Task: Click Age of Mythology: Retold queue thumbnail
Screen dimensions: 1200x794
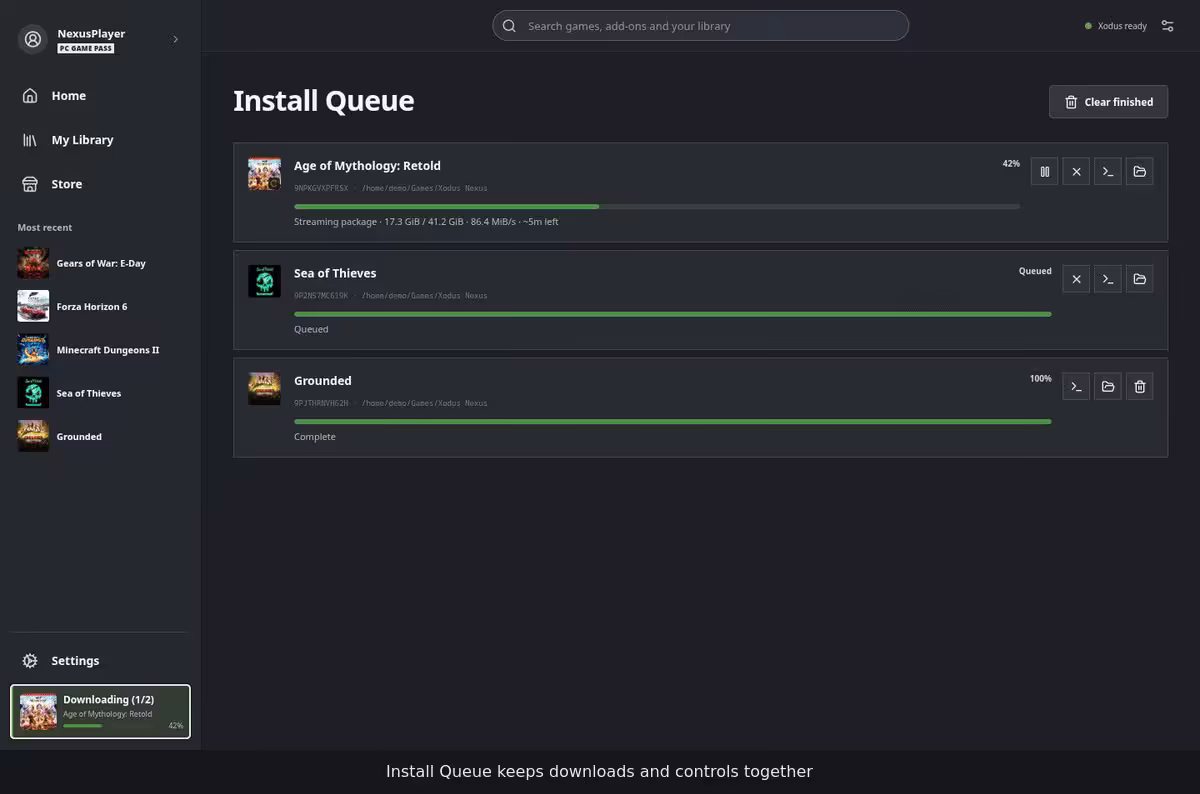Action: [265, 174]
